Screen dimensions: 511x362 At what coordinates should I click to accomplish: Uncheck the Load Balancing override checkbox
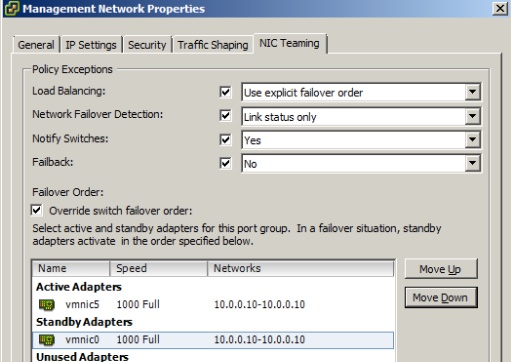pos(225,92)
